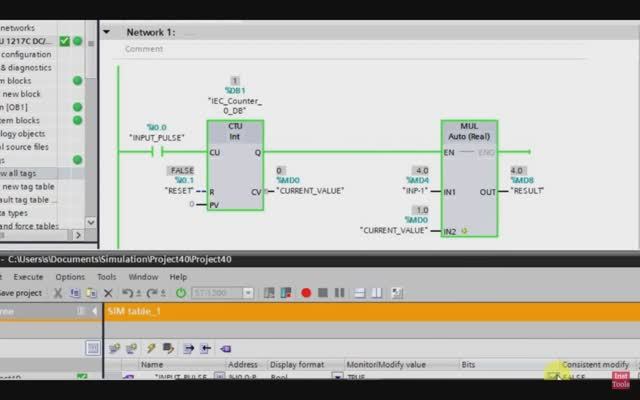Click the purple tag icon in SIM table toolbar

[x=225, y=349]
